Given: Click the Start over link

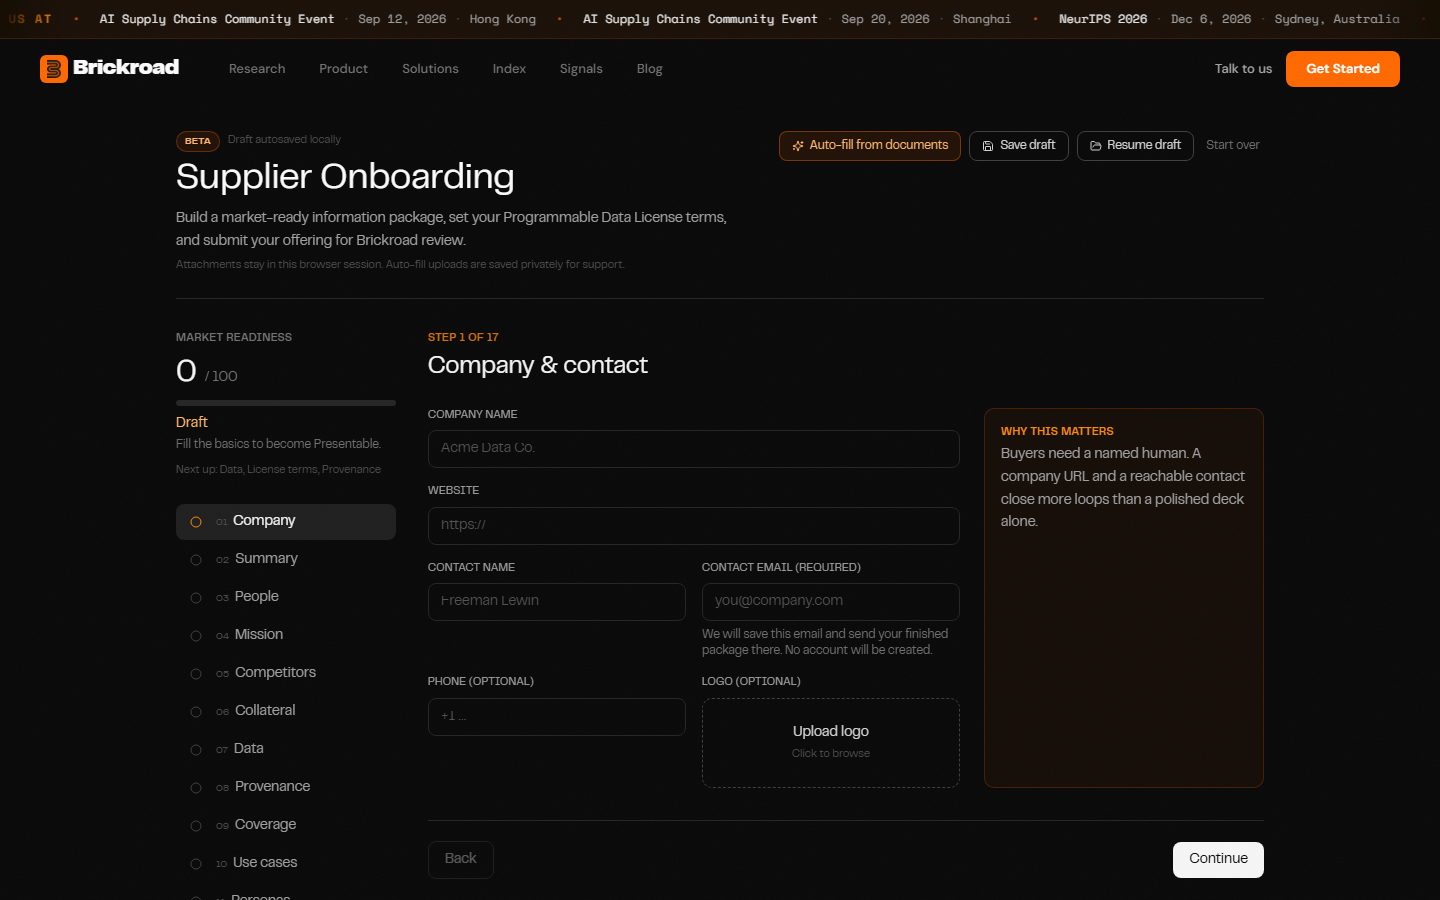Looking at the screenshot, I should point(1232,145).
